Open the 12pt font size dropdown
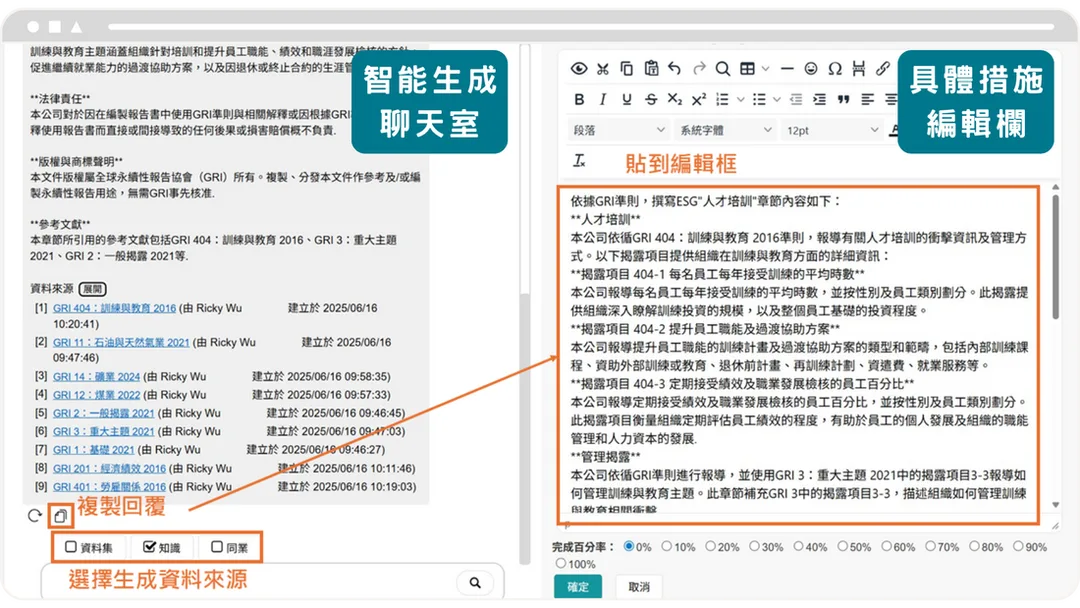1080x608 pixels. [832, 130]
